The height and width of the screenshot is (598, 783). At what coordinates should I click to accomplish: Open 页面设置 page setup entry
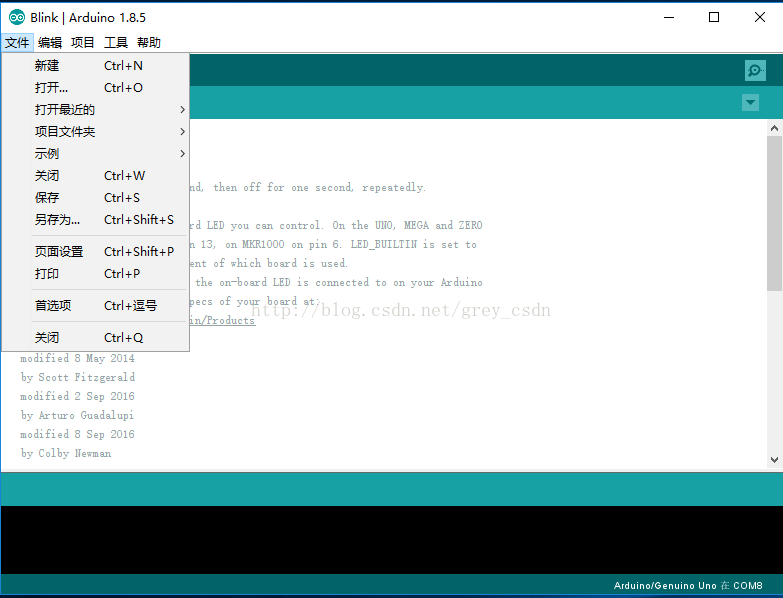point(96,252)
